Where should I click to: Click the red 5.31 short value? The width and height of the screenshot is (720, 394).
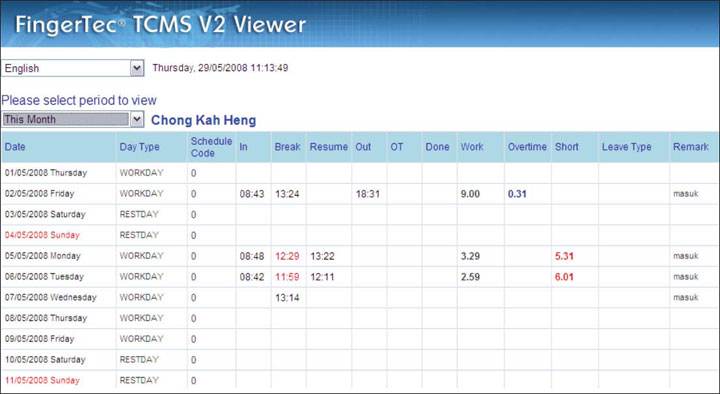pyautogui.click(x=564, y=256)
